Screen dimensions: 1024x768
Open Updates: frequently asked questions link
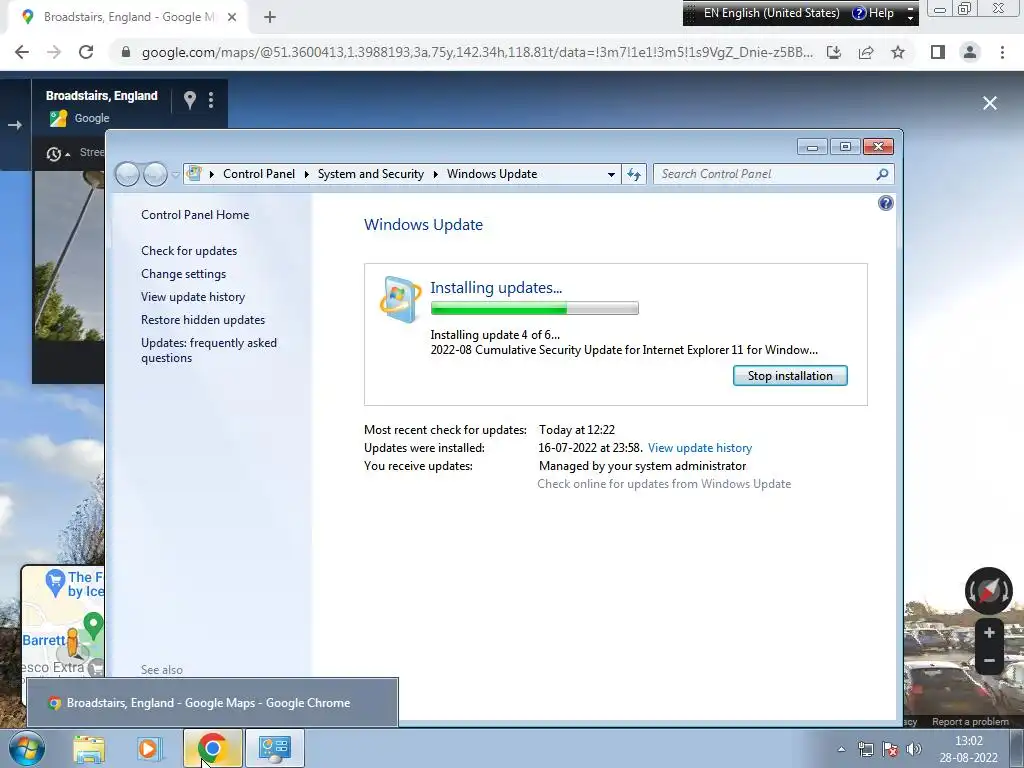[x=209, y=350]
